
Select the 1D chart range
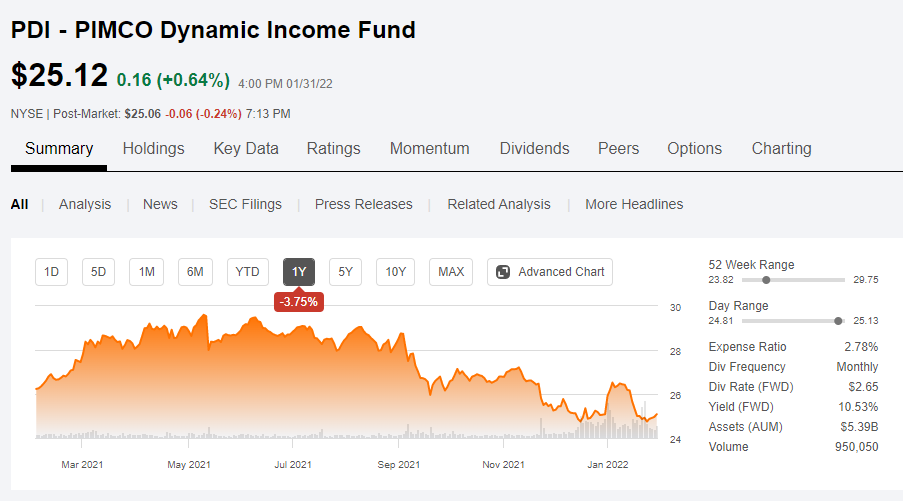(x=51, y=272)
